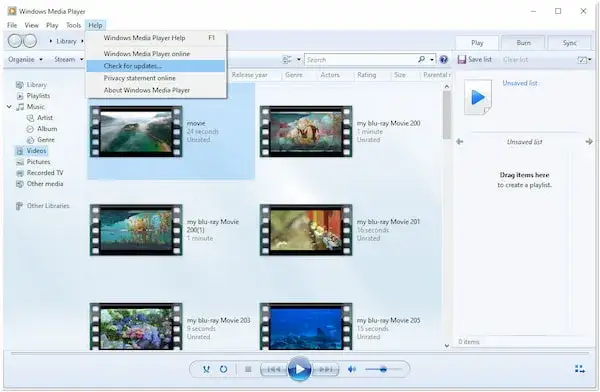The height and width of the screenshot is (392, 600).
Task: Click the Back/Forward navigation buttons
Action: 23,41
